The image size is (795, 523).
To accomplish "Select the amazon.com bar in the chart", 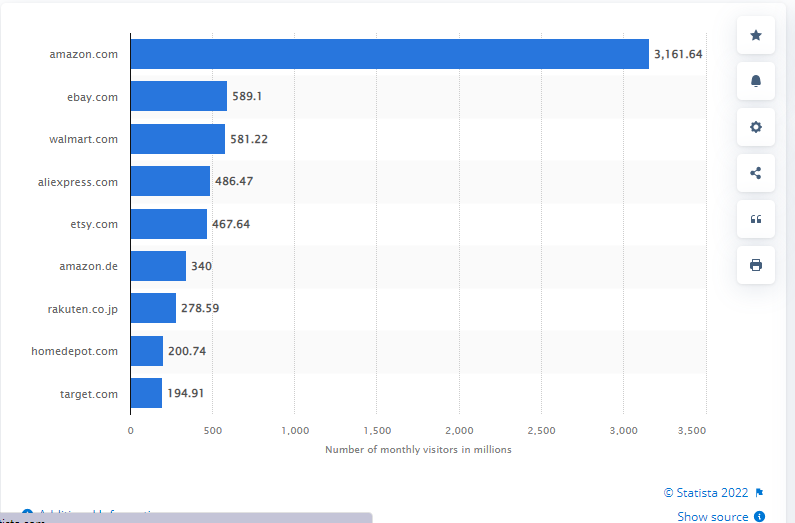I will point(389,54).
